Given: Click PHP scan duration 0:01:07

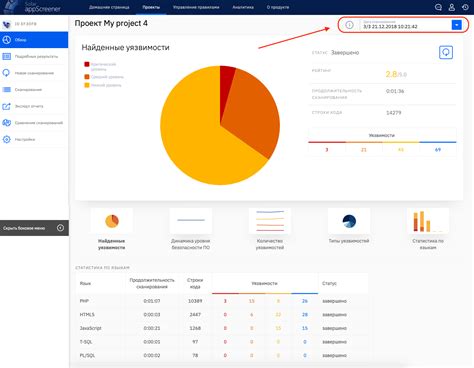Looking at the screenshot, I should (x=152, y=301).
